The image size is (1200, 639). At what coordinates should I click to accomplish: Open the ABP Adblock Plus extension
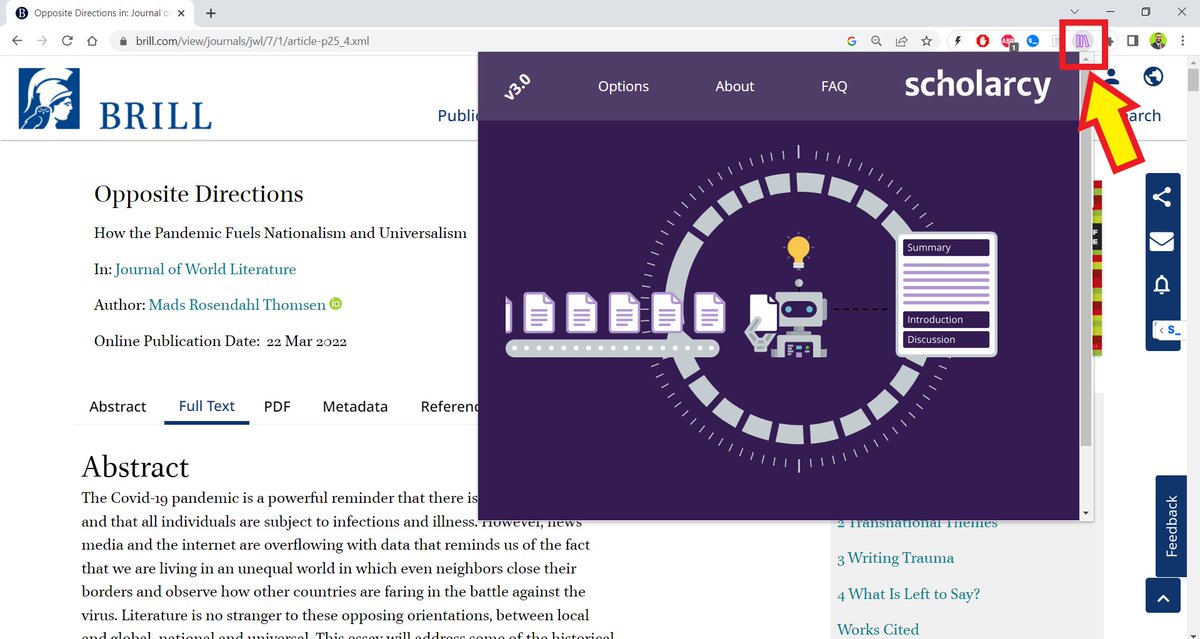[x=1008, y=41]
